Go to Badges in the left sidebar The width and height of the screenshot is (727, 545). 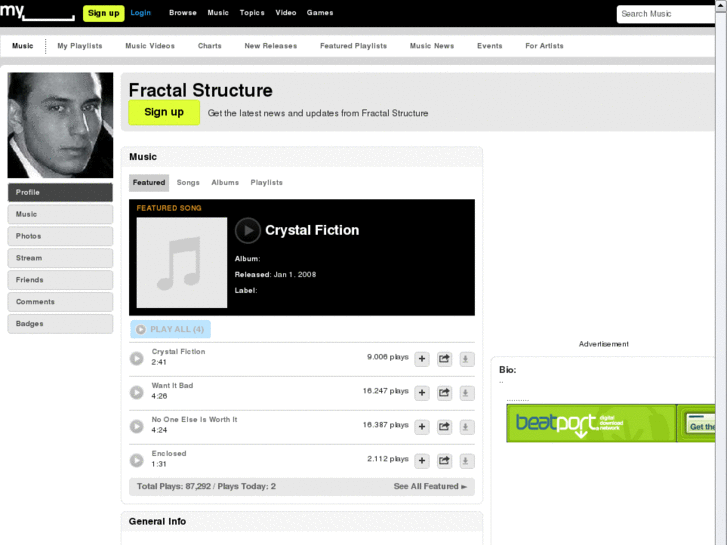tap(60, 324)
